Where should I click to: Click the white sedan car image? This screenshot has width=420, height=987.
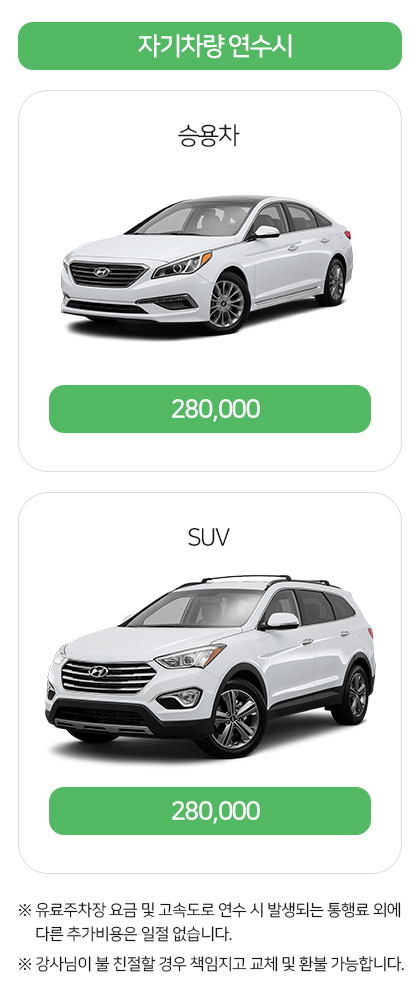207,265
